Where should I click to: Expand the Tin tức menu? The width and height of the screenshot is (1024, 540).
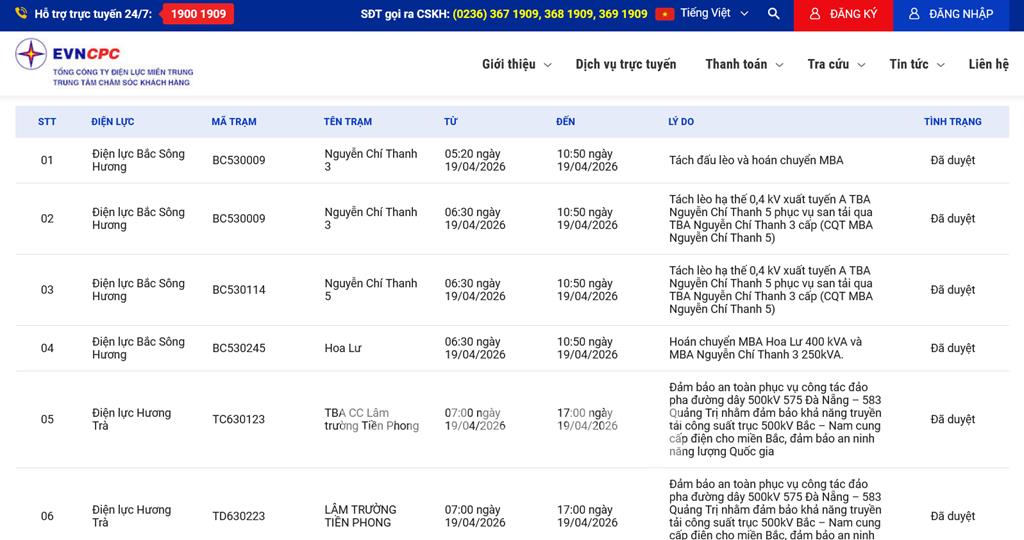(916, 64)
